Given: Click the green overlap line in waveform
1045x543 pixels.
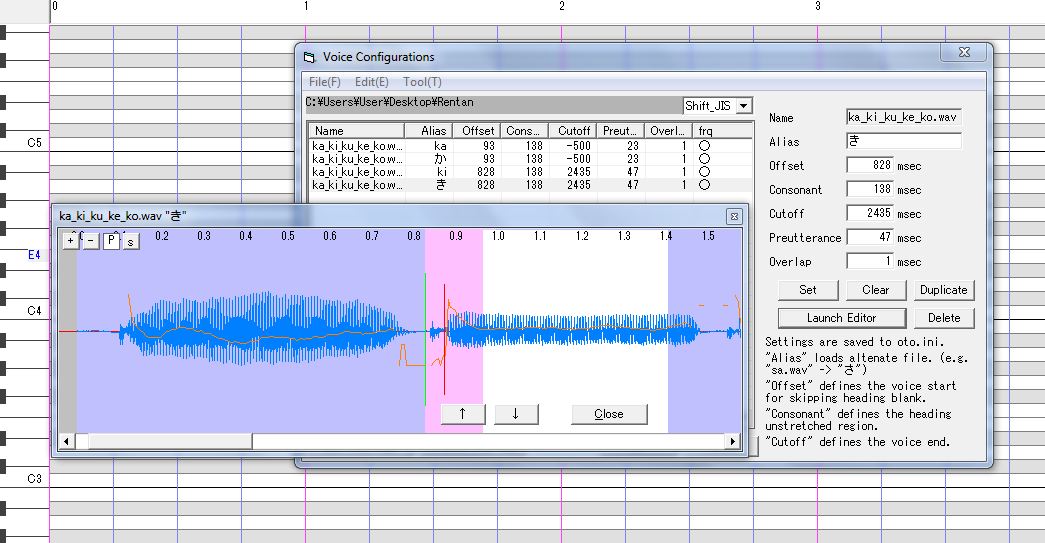Looking at the screenshot, I should (x=425, y=340).
